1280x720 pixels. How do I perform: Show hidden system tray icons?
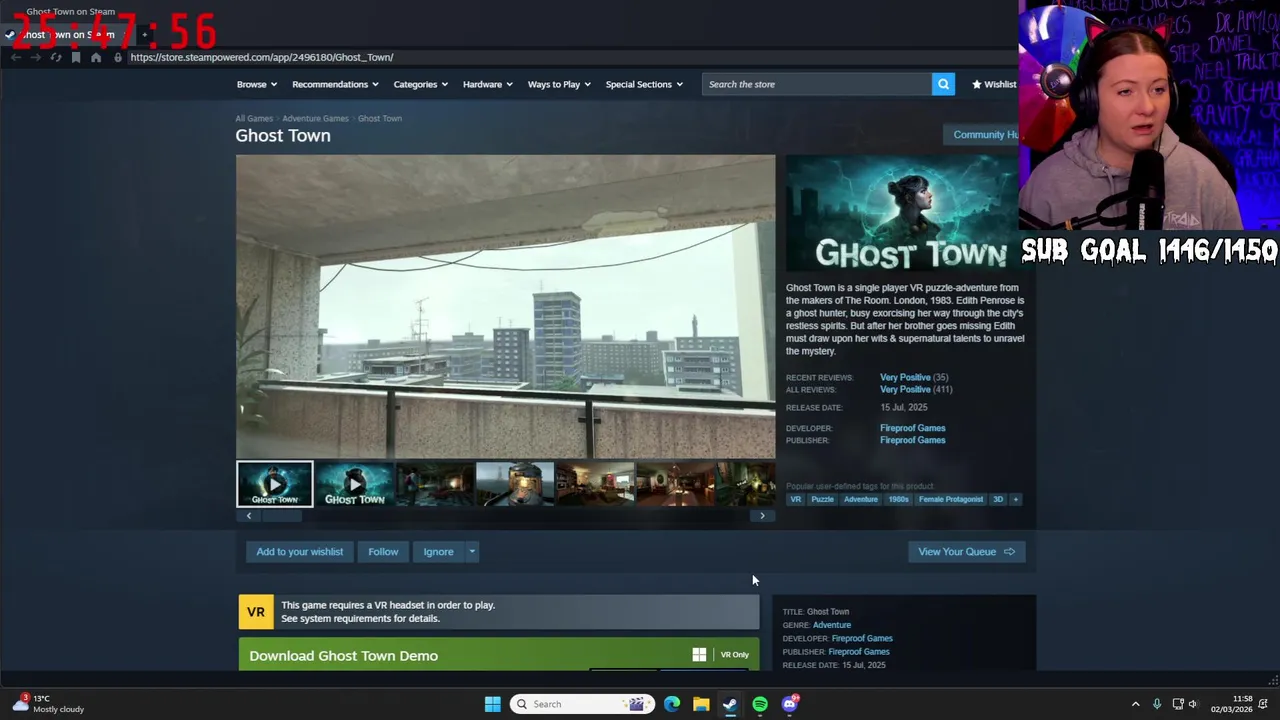[x=1135, y=704]
